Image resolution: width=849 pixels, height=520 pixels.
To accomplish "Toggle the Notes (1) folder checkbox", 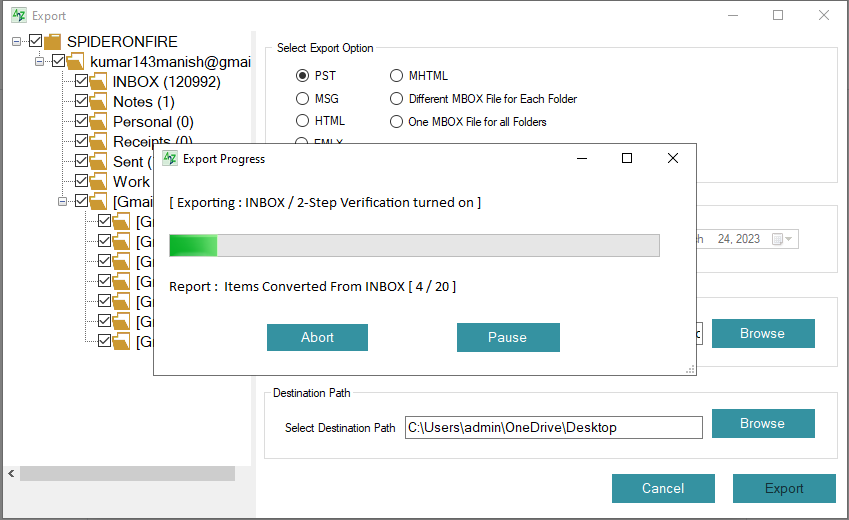I will click(x=81, y=102).
